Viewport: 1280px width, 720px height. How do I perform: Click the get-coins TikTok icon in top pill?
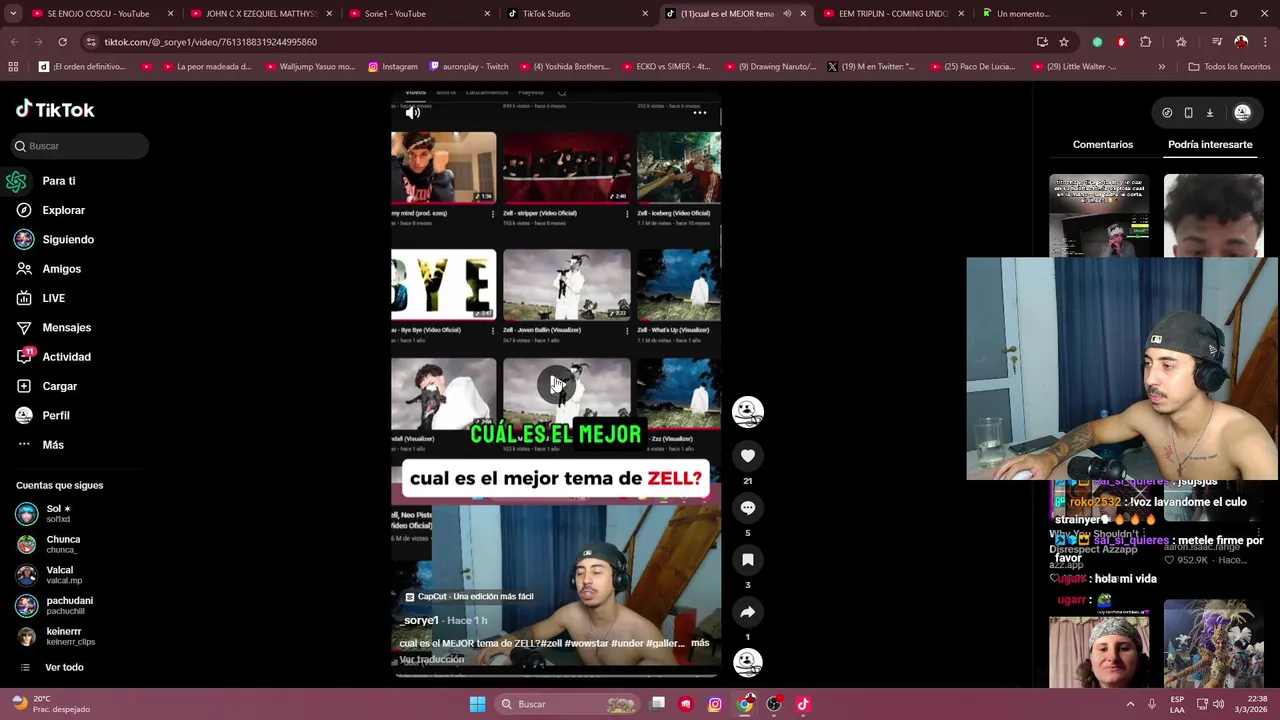(1167, 113)
